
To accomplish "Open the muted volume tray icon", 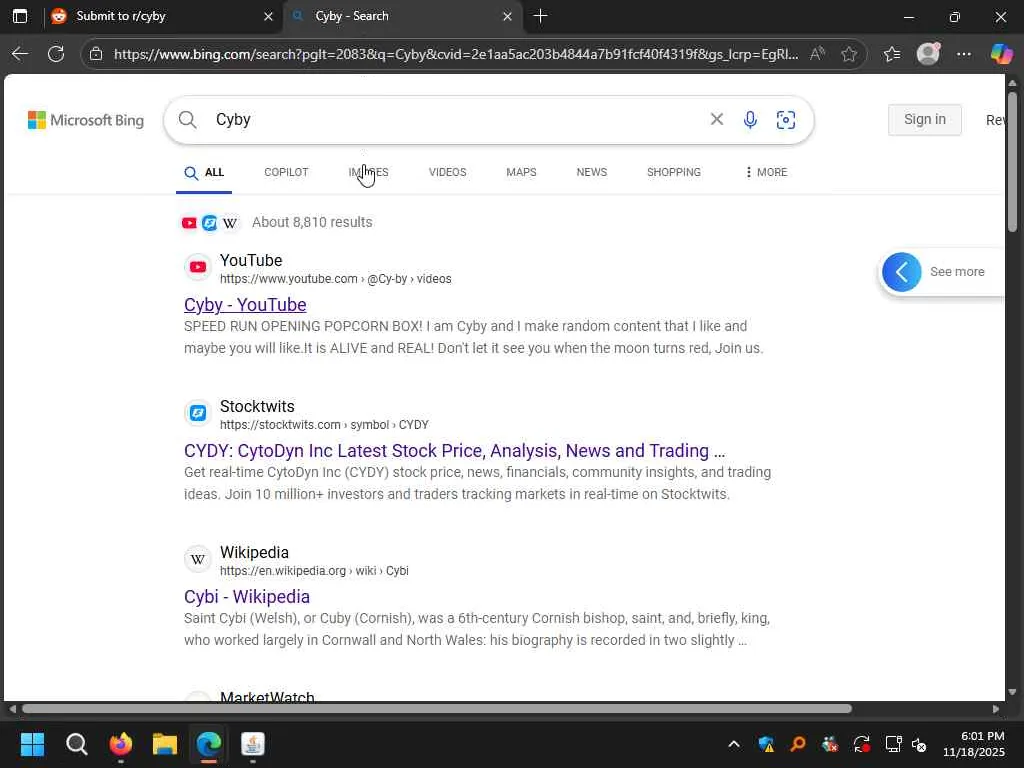I will [x=920, y=744].
